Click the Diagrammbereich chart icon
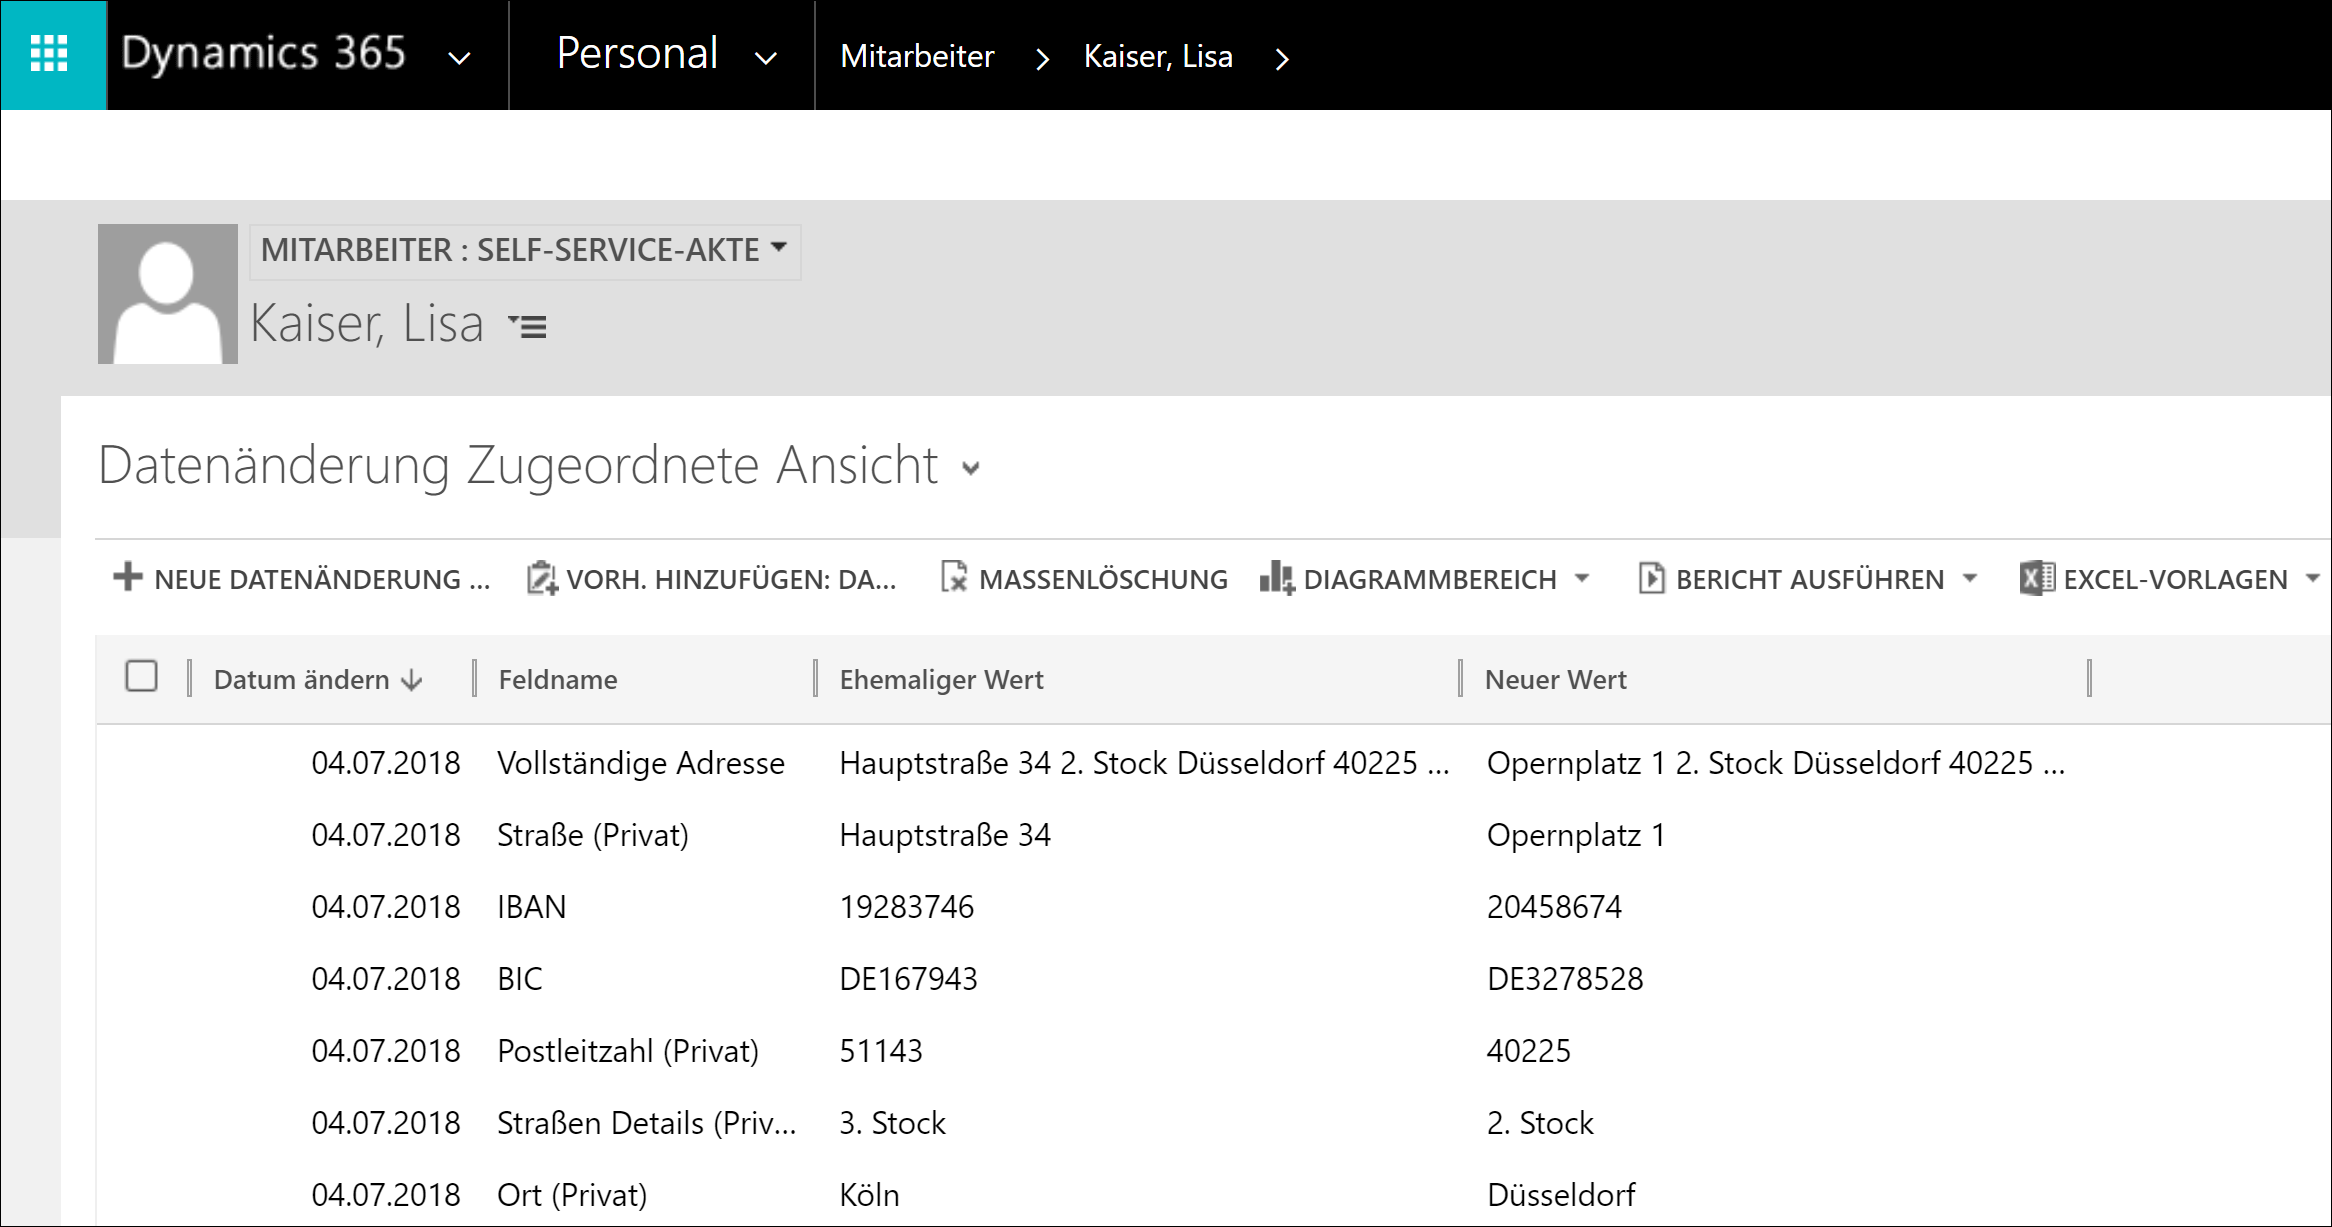 coord(1276,578)
